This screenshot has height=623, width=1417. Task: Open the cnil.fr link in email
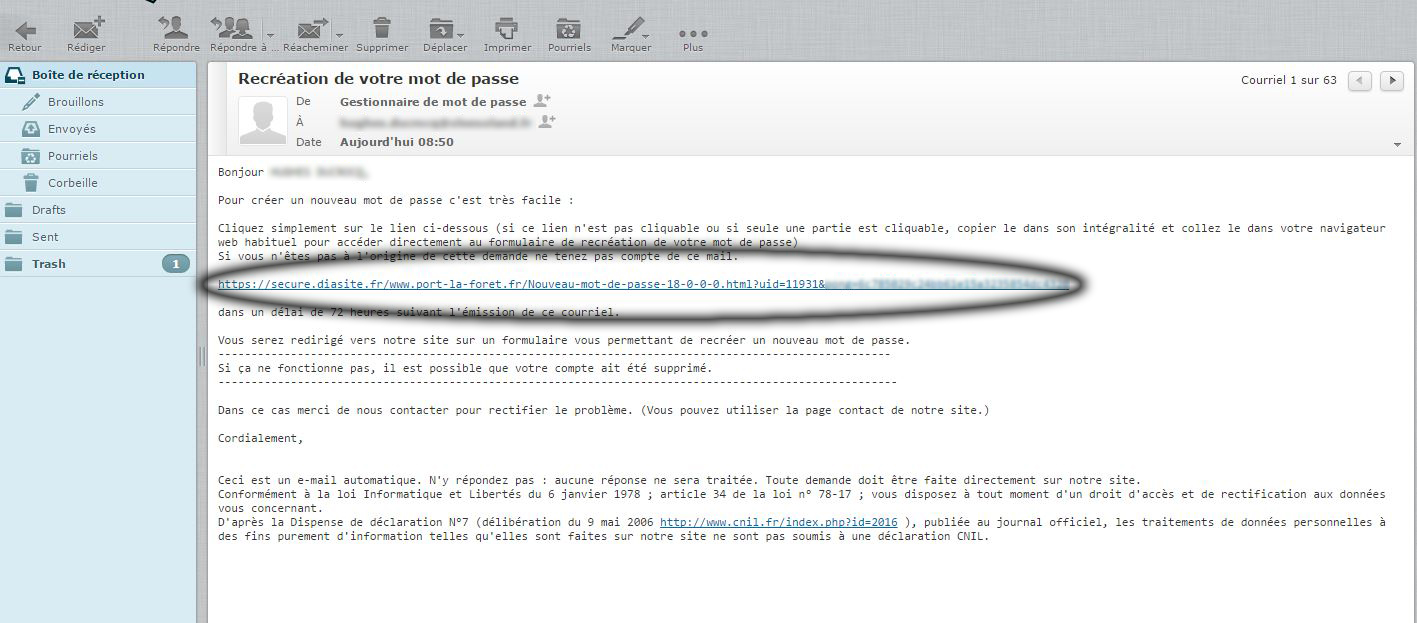[778, 522]
